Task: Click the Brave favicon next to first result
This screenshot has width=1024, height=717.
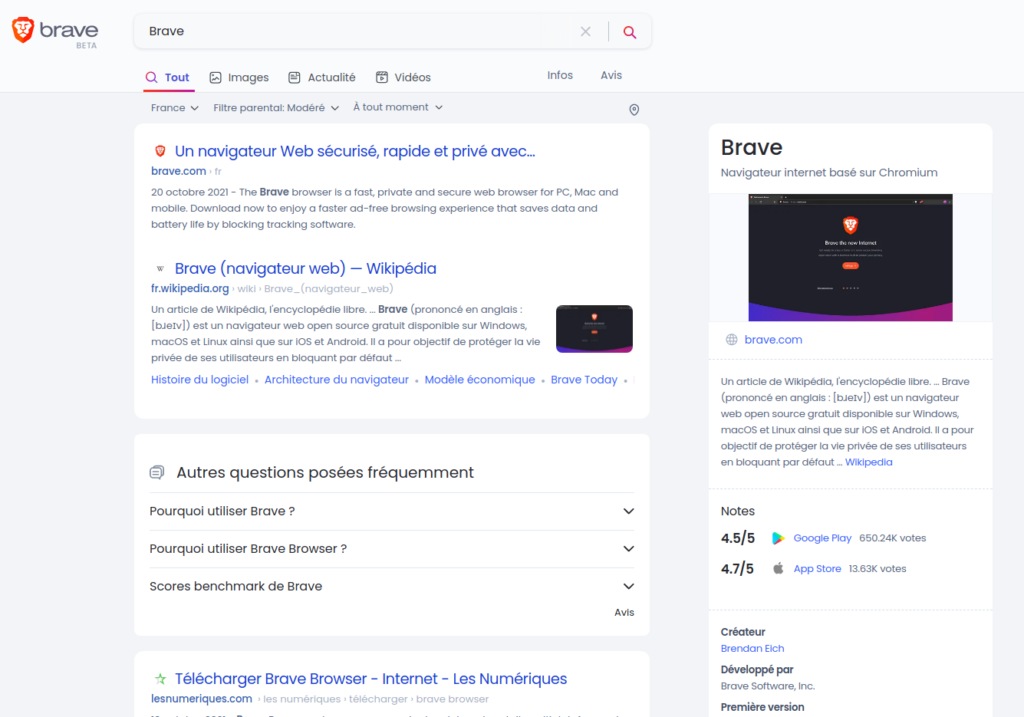Action: (160, 151)
